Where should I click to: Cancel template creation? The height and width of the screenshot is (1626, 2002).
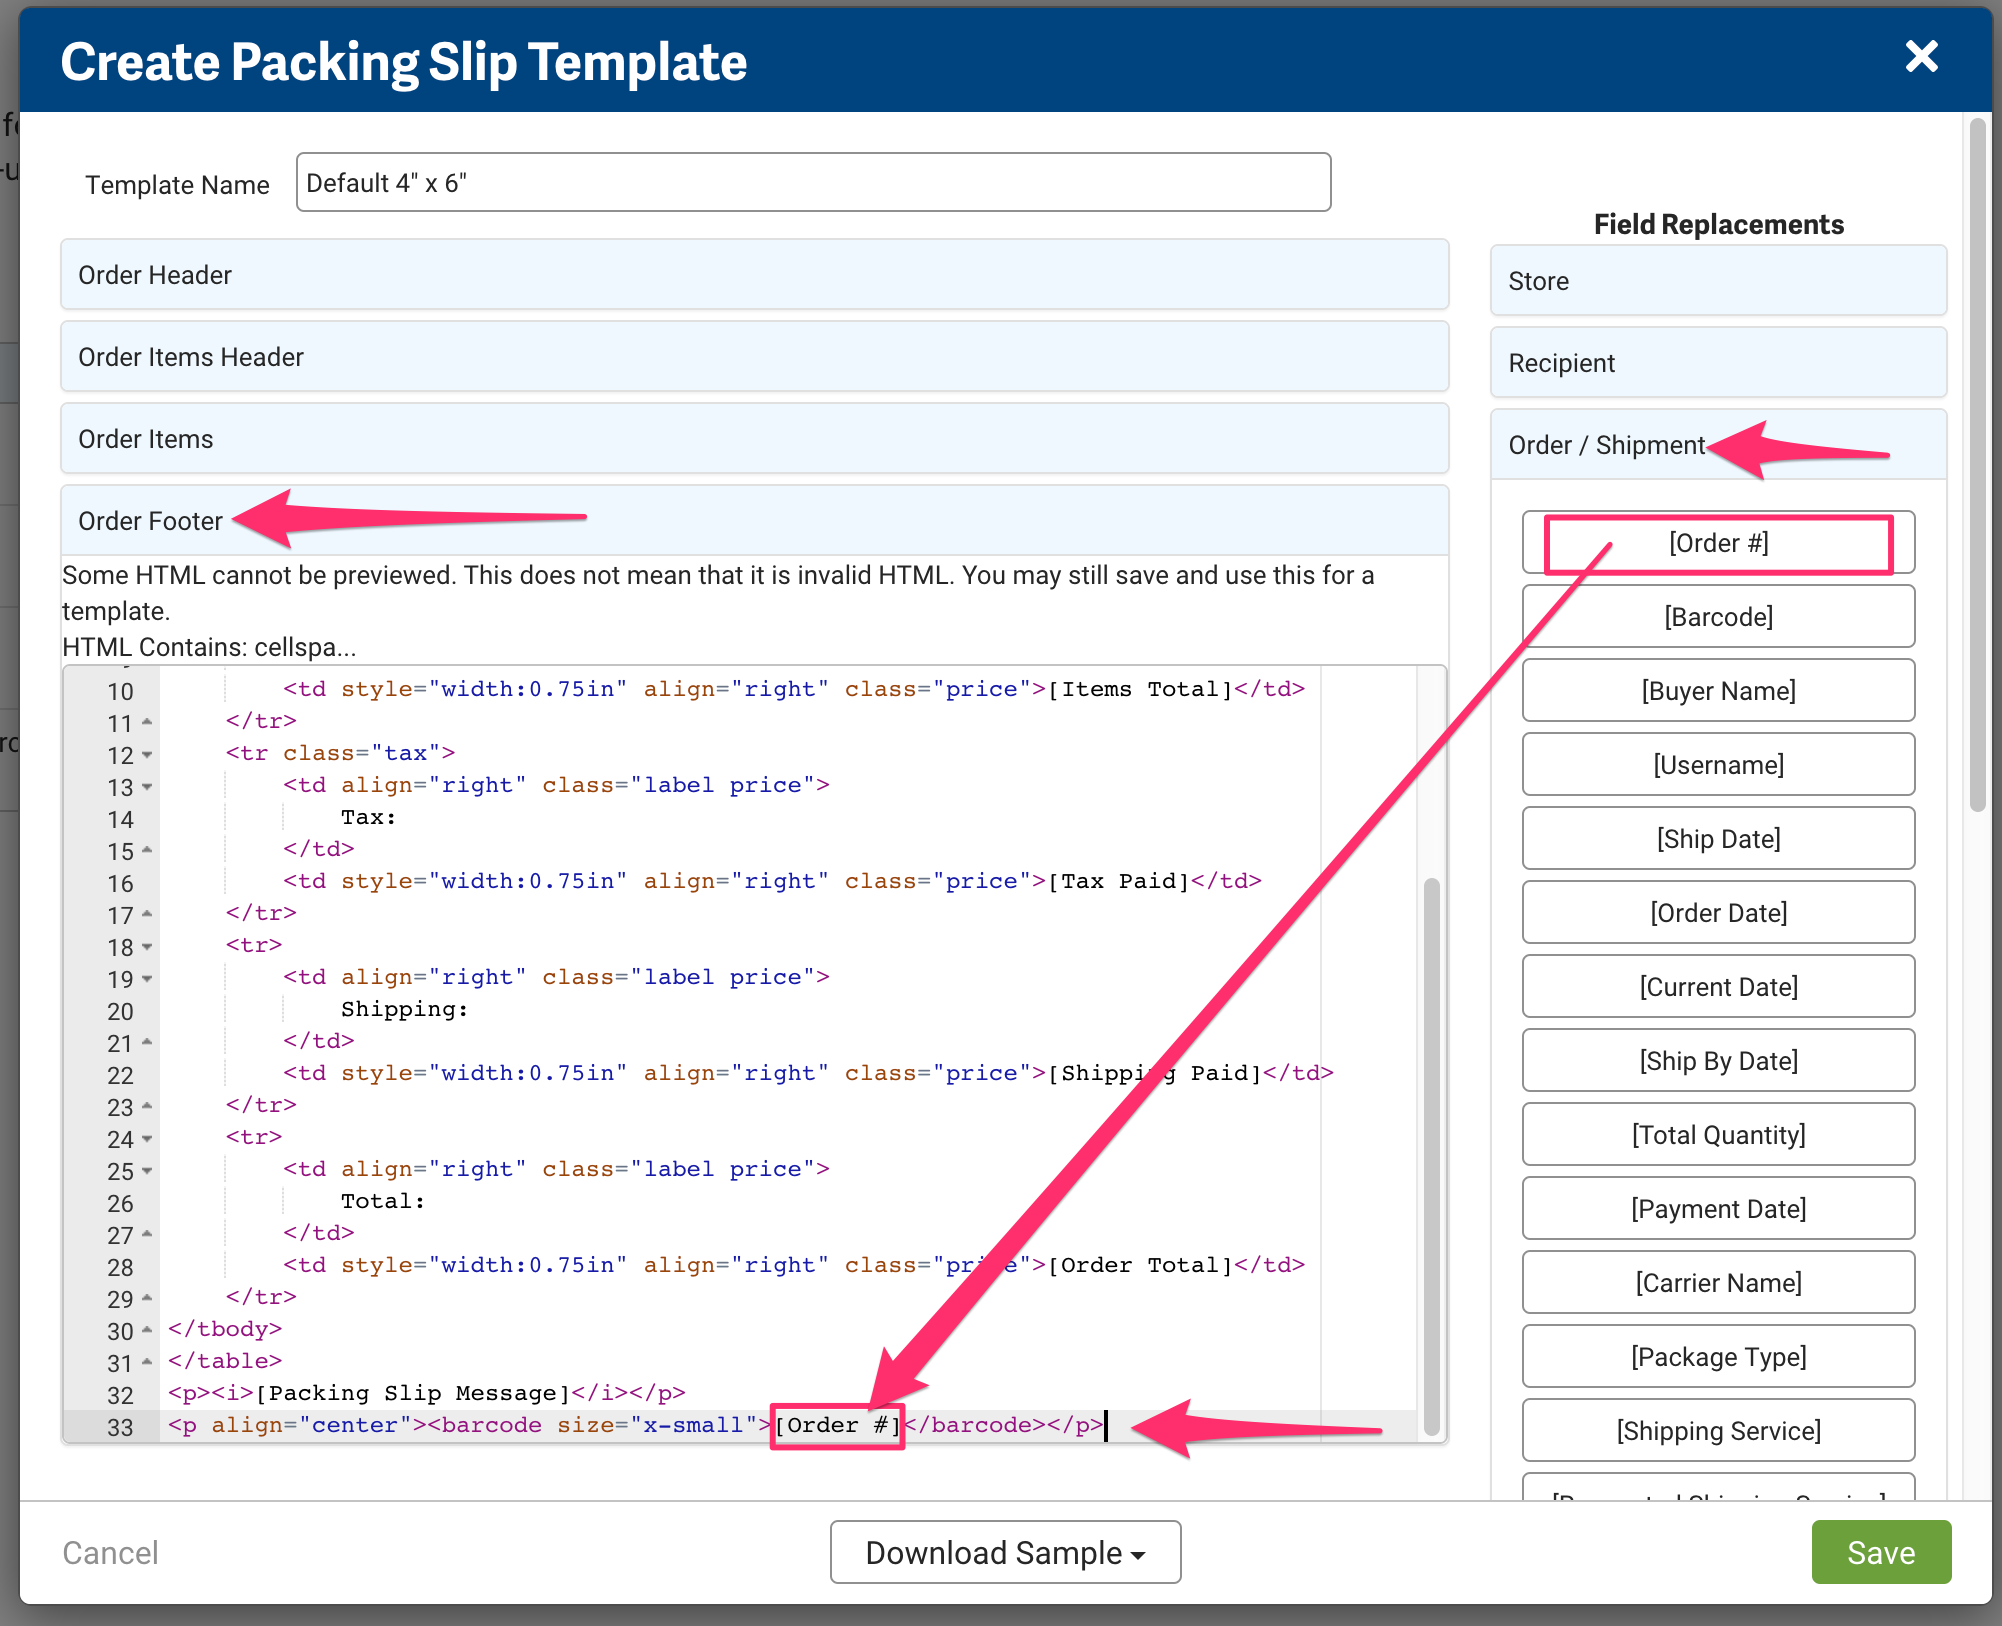[x=110, y=1553]
